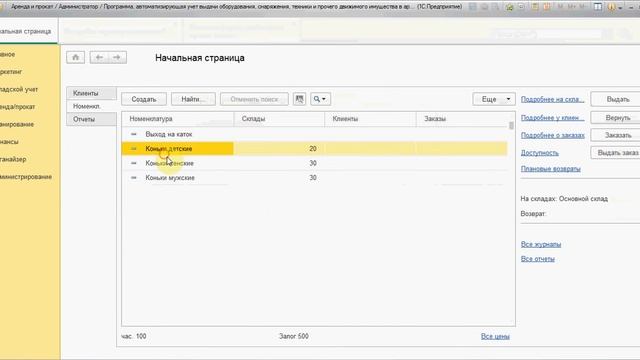Open the Подробнее о заказах link

(x=553, y=135)
